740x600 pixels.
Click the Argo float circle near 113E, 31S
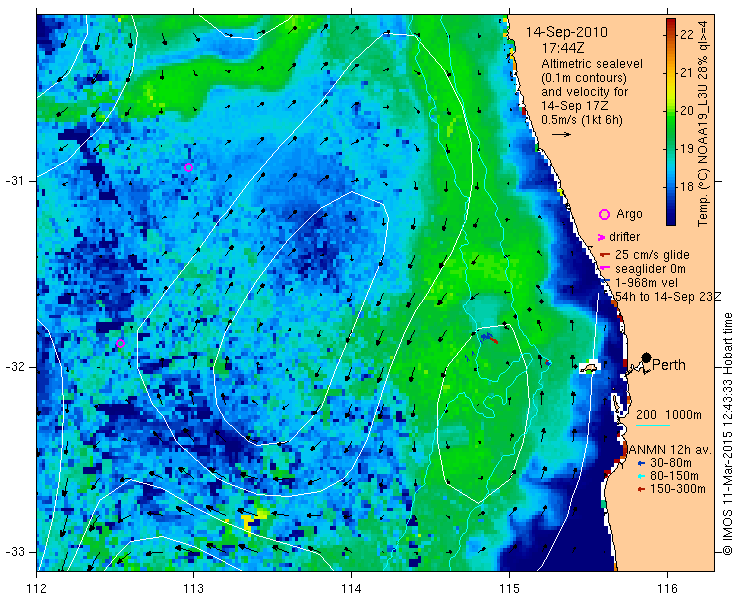[x=188, y=167]
